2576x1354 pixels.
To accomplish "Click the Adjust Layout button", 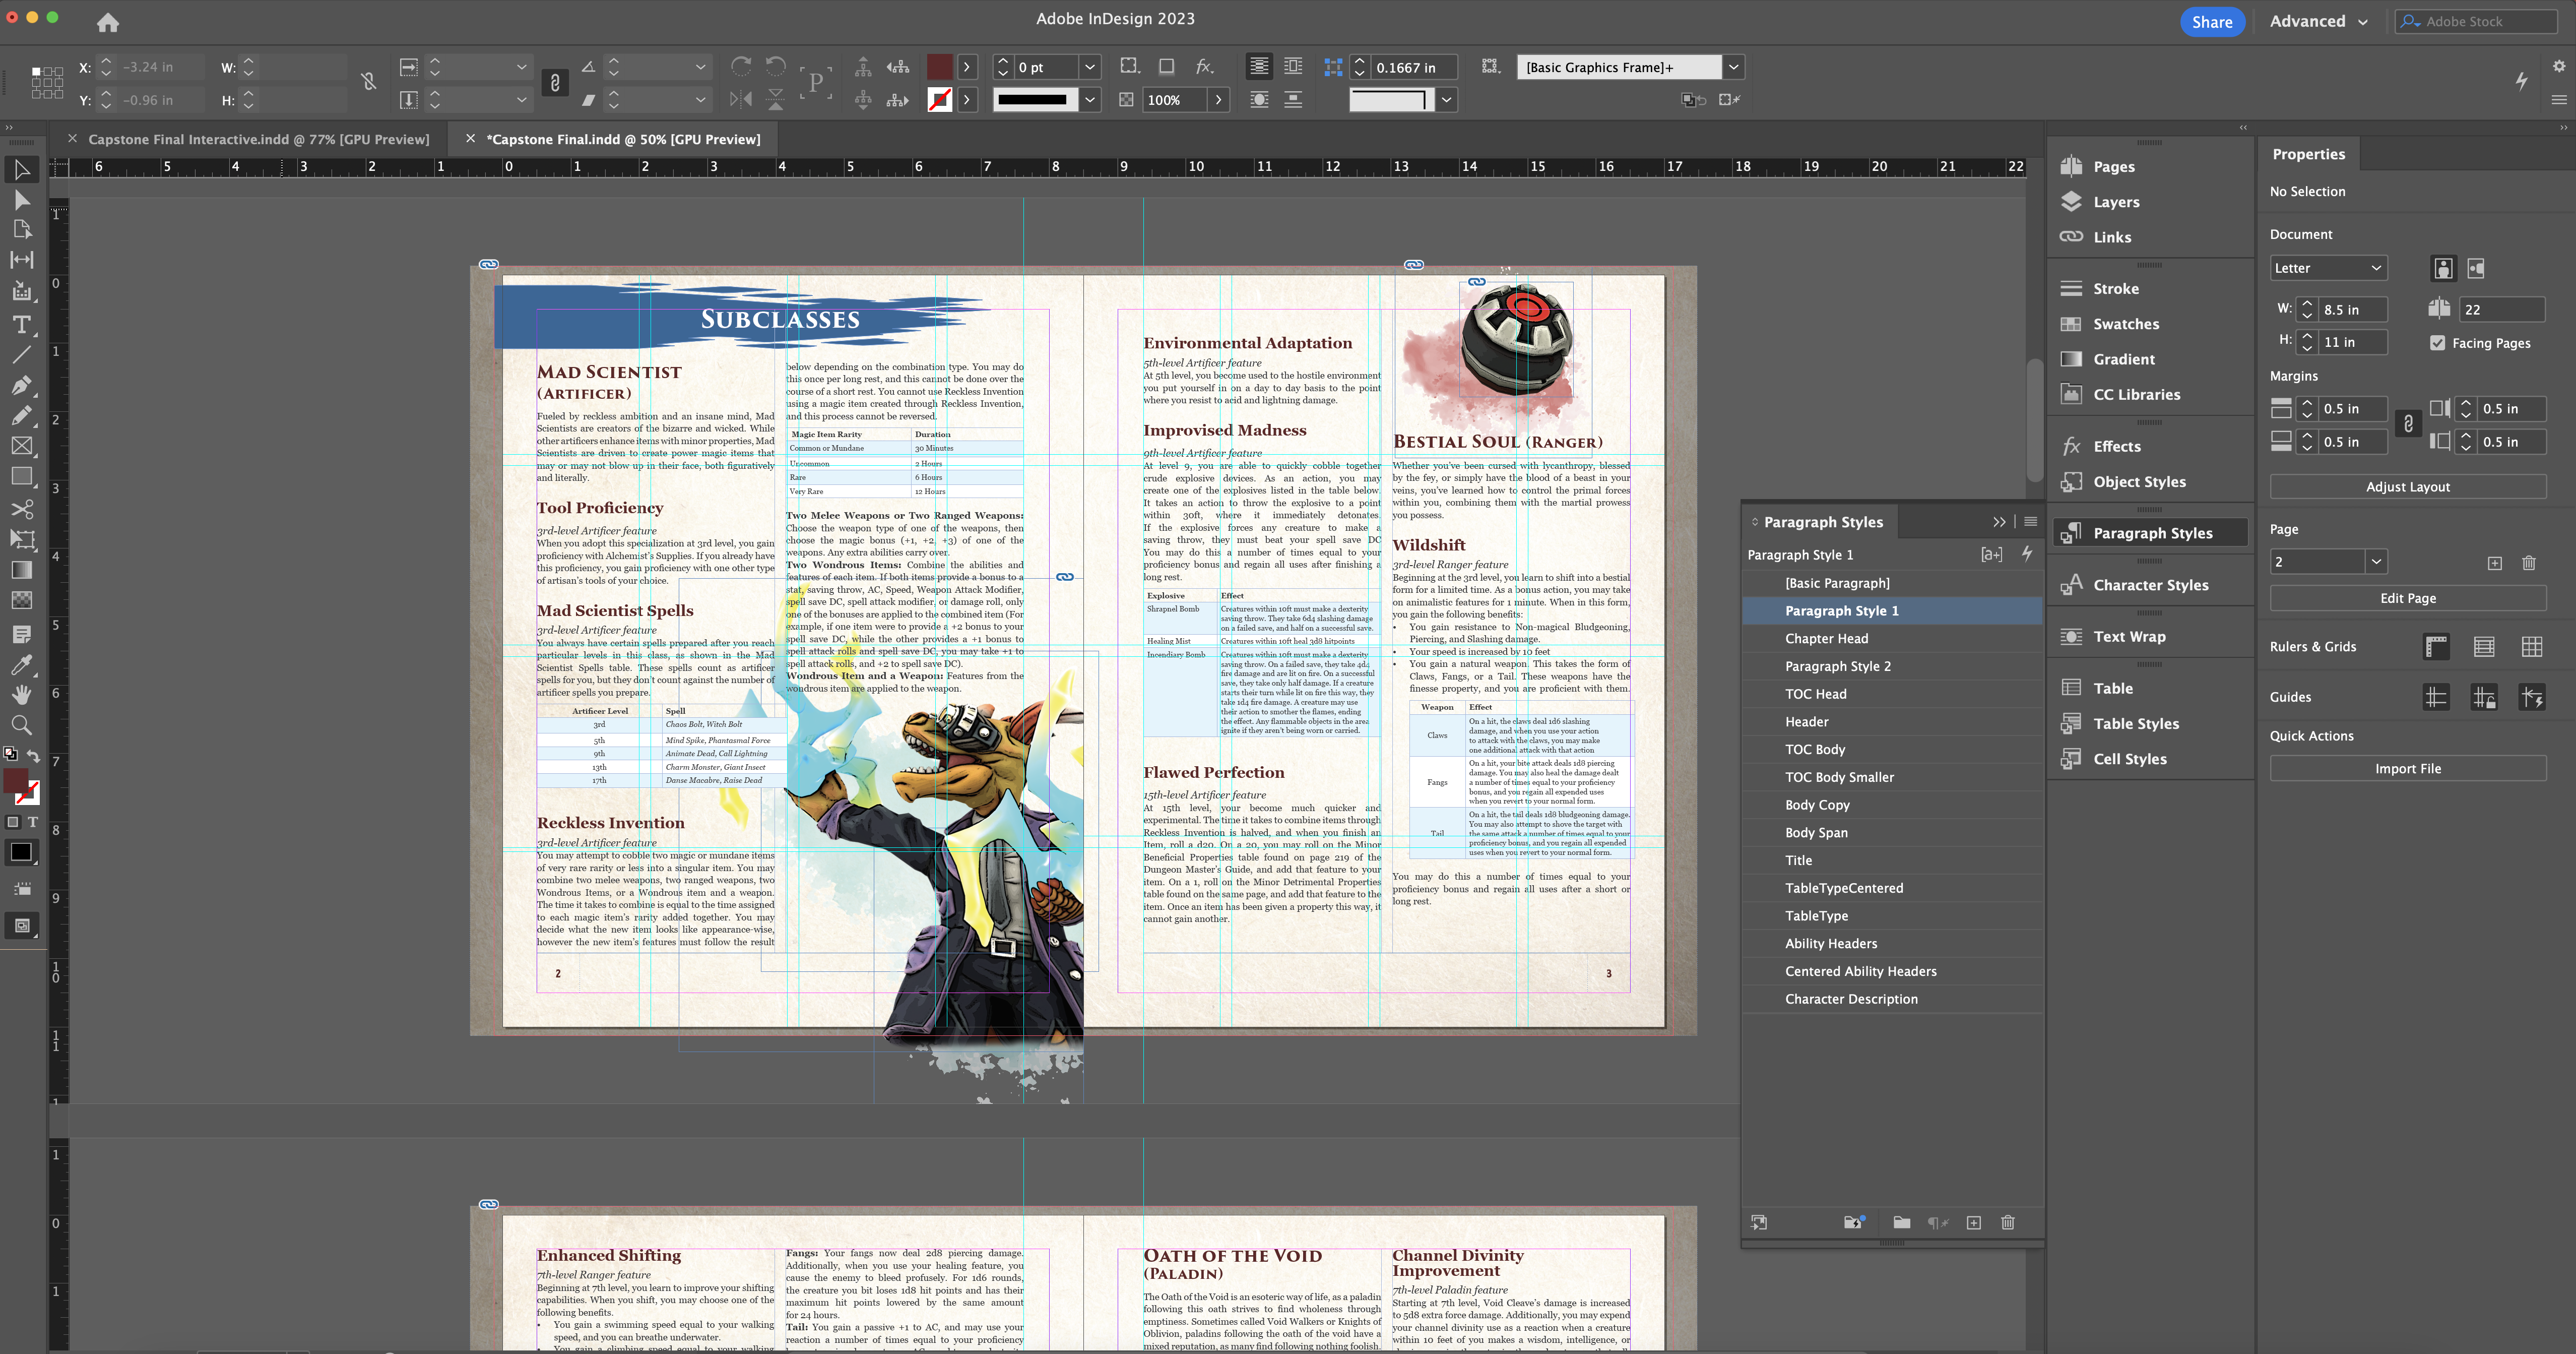I will [2407, 487].
